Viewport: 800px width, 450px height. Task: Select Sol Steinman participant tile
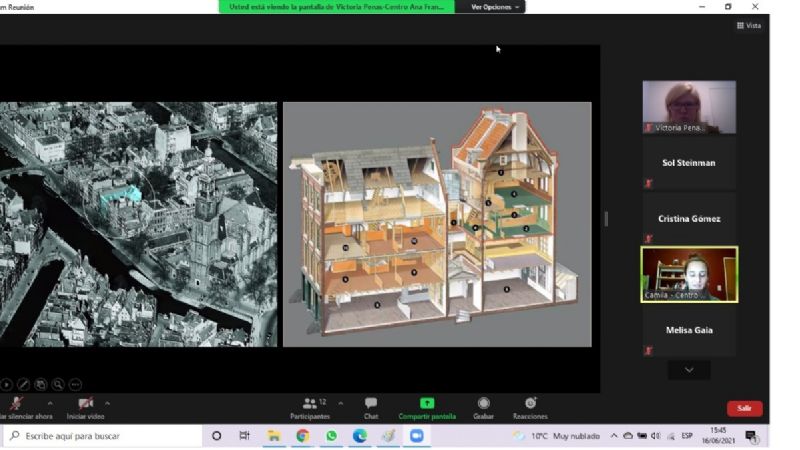pos(689,163)
